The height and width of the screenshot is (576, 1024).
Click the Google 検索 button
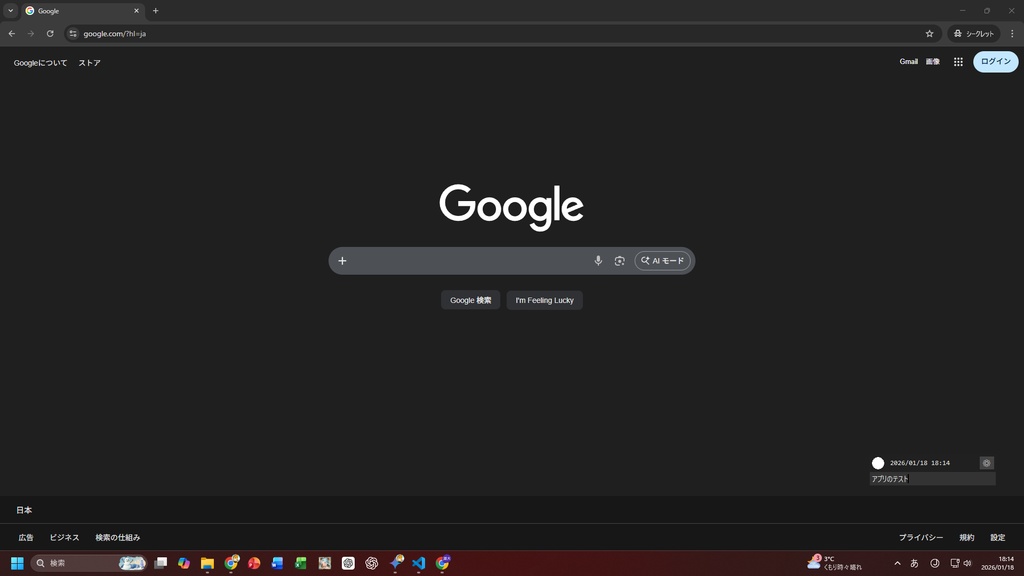(470, 300)
